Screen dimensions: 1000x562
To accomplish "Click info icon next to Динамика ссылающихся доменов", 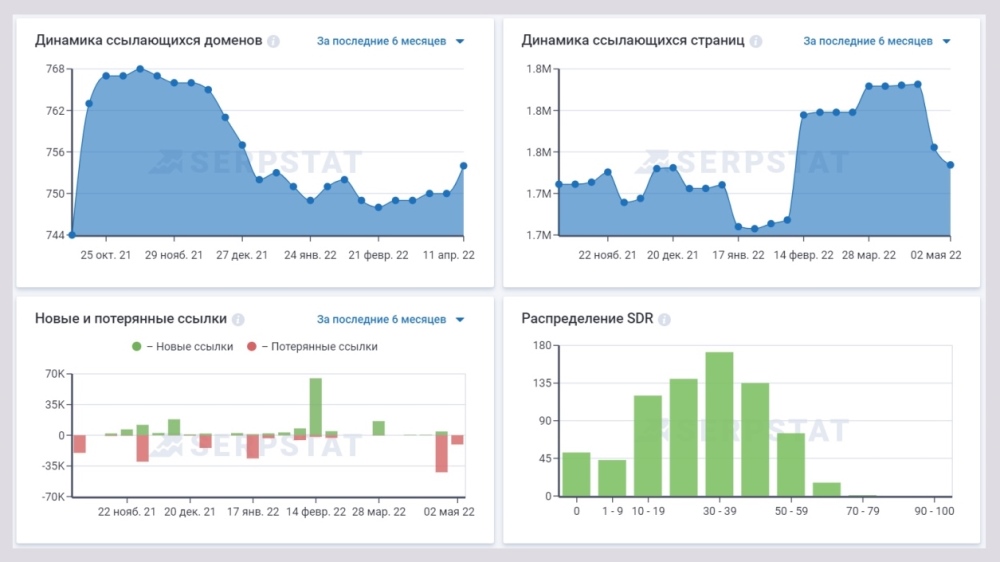I will pyautogui.click(x=274, y=42).
